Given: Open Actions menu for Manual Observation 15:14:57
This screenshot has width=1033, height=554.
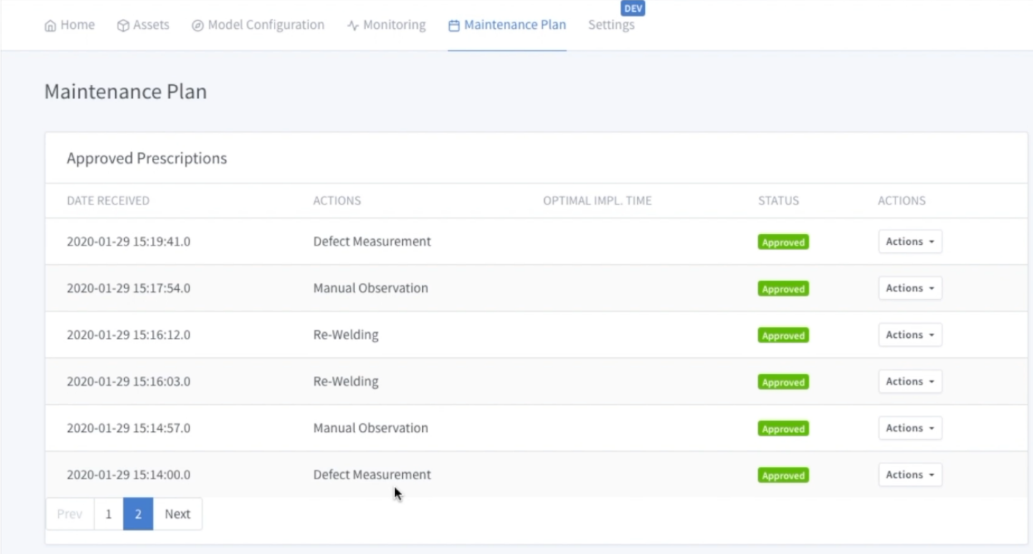Looking at the screenshot, I should pos(910,428).
